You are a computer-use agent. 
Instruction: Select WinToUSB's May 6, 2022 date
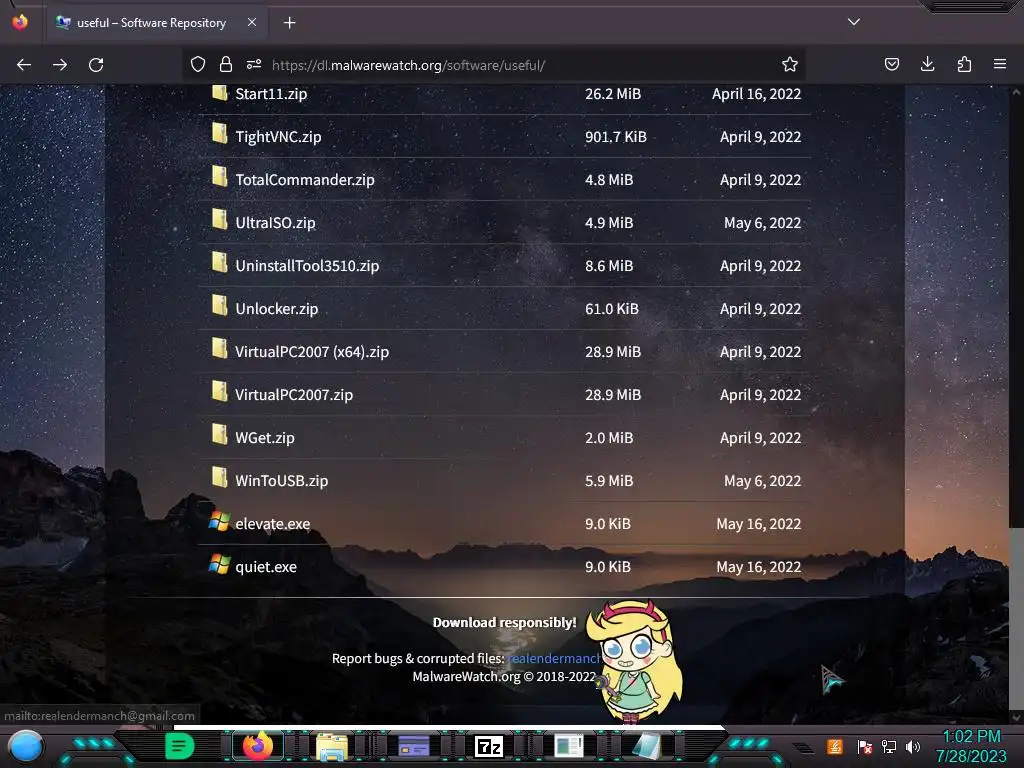click(762, 481)
